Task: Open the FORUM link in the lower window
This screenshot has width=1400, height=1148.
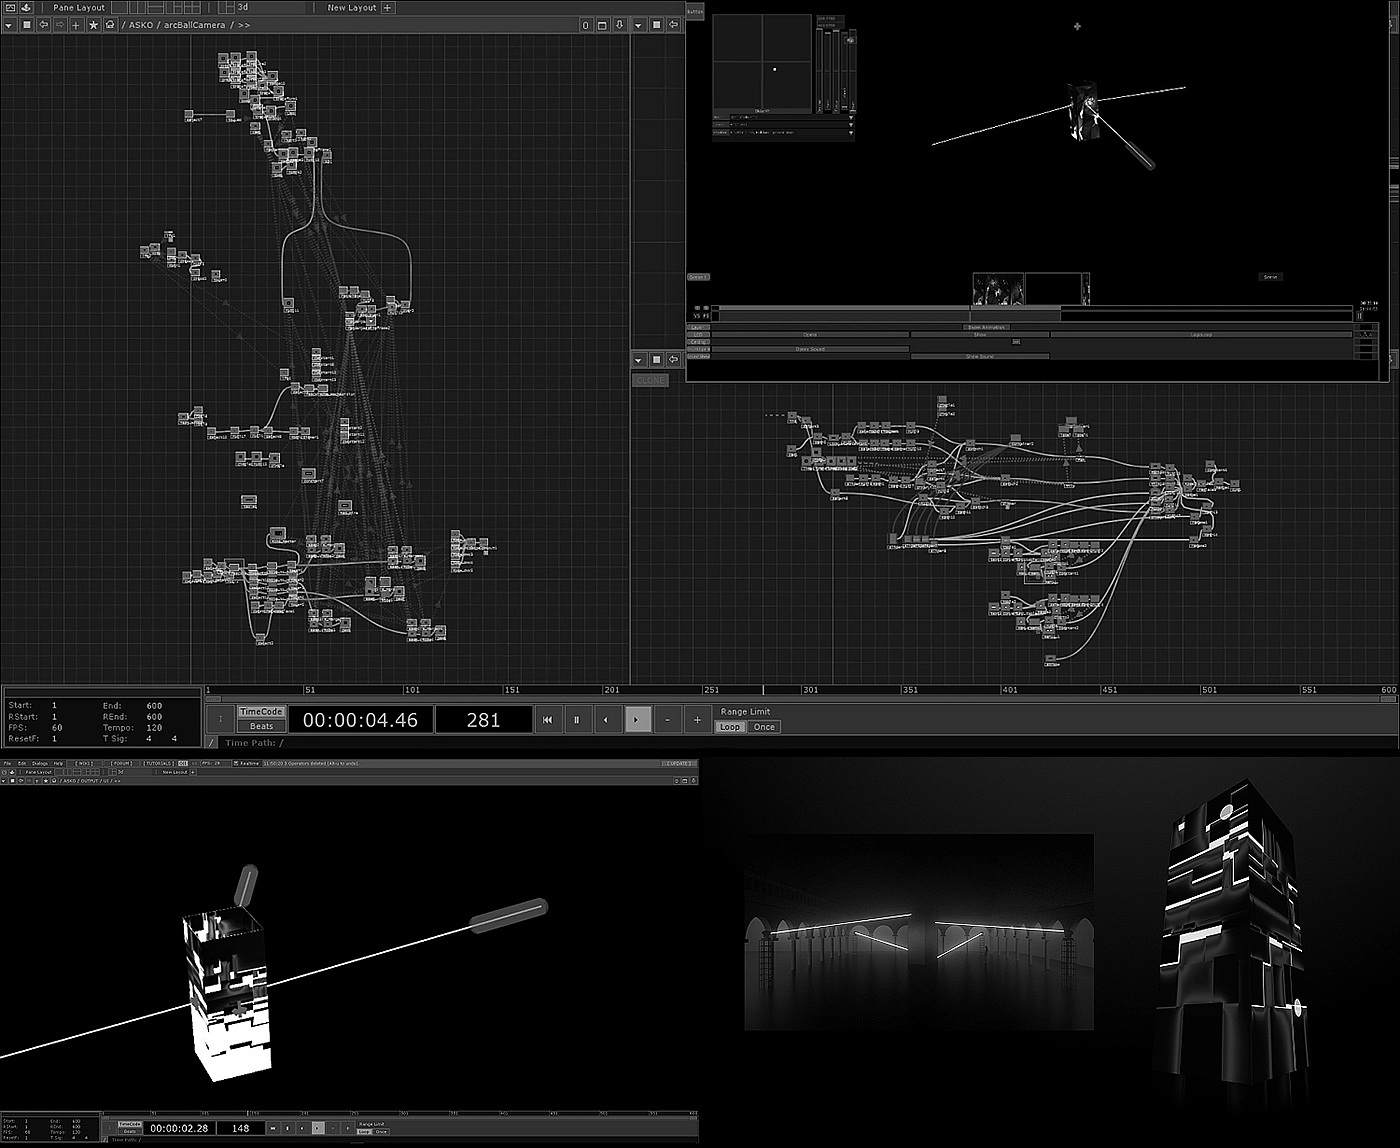Action: click(x=121, y=763)
